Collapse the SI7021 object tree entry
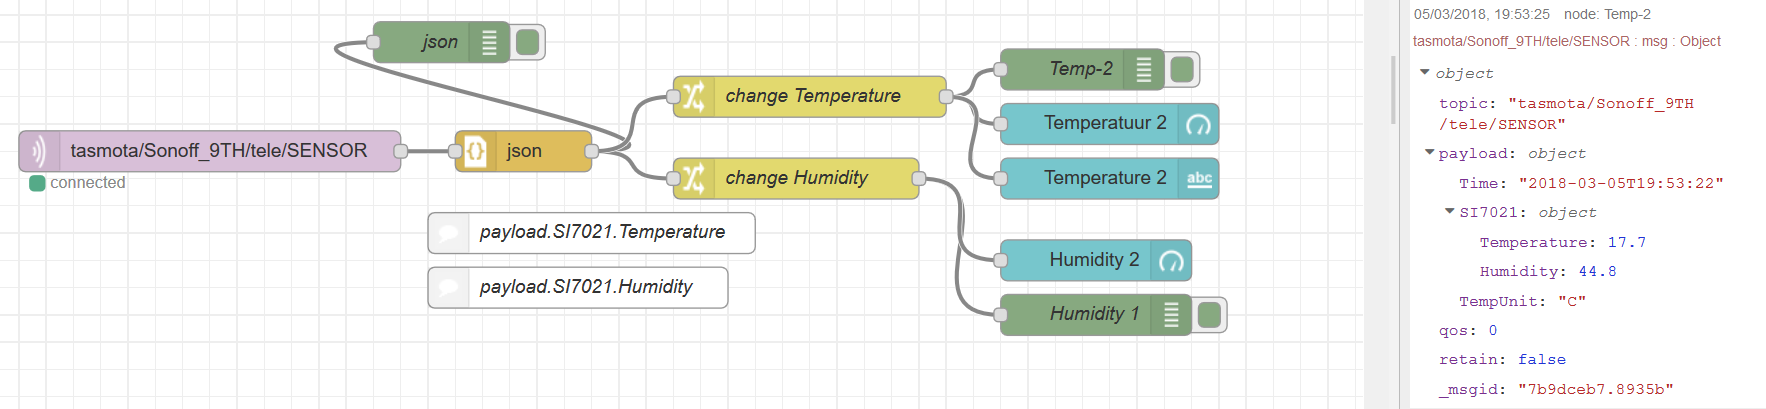Viewport: 1766px width, 409px height. (x=1449, y=212)
